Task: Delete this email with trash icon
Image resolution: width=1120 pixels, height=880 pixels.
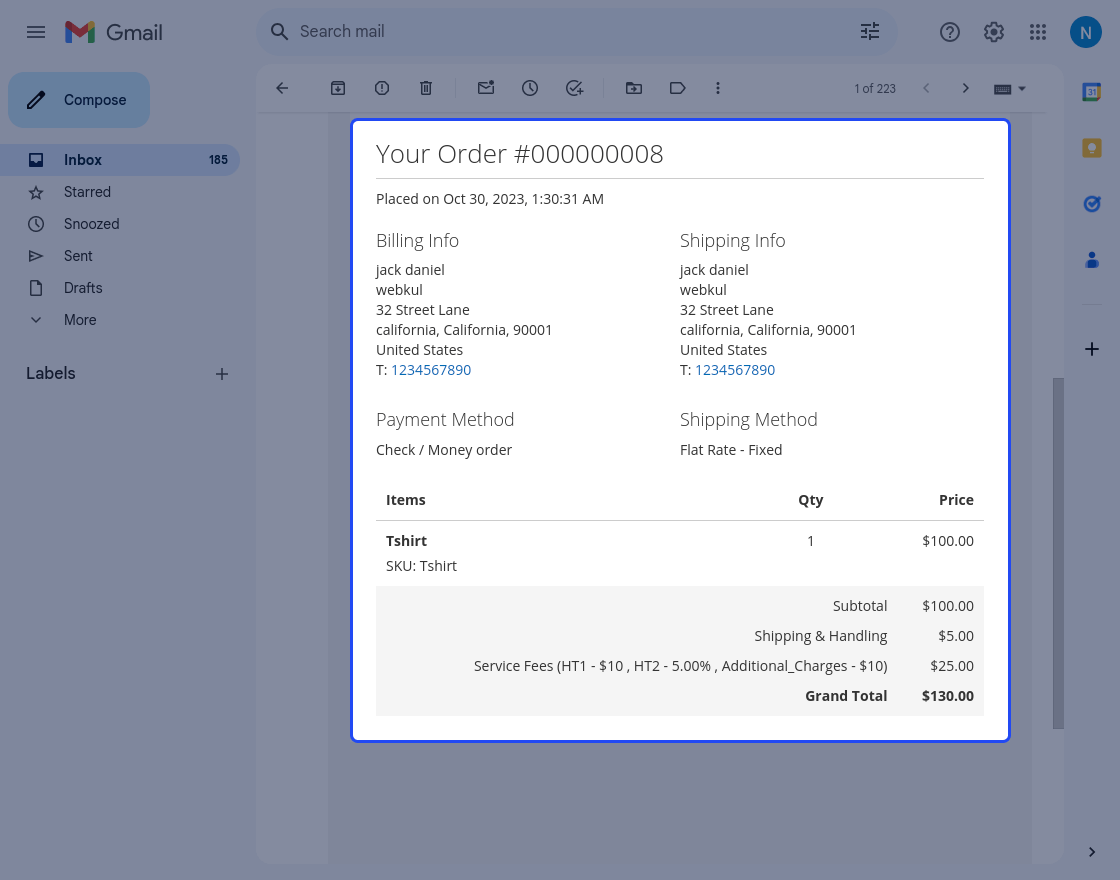Action: pyautogui.click(x=426, y=88)
